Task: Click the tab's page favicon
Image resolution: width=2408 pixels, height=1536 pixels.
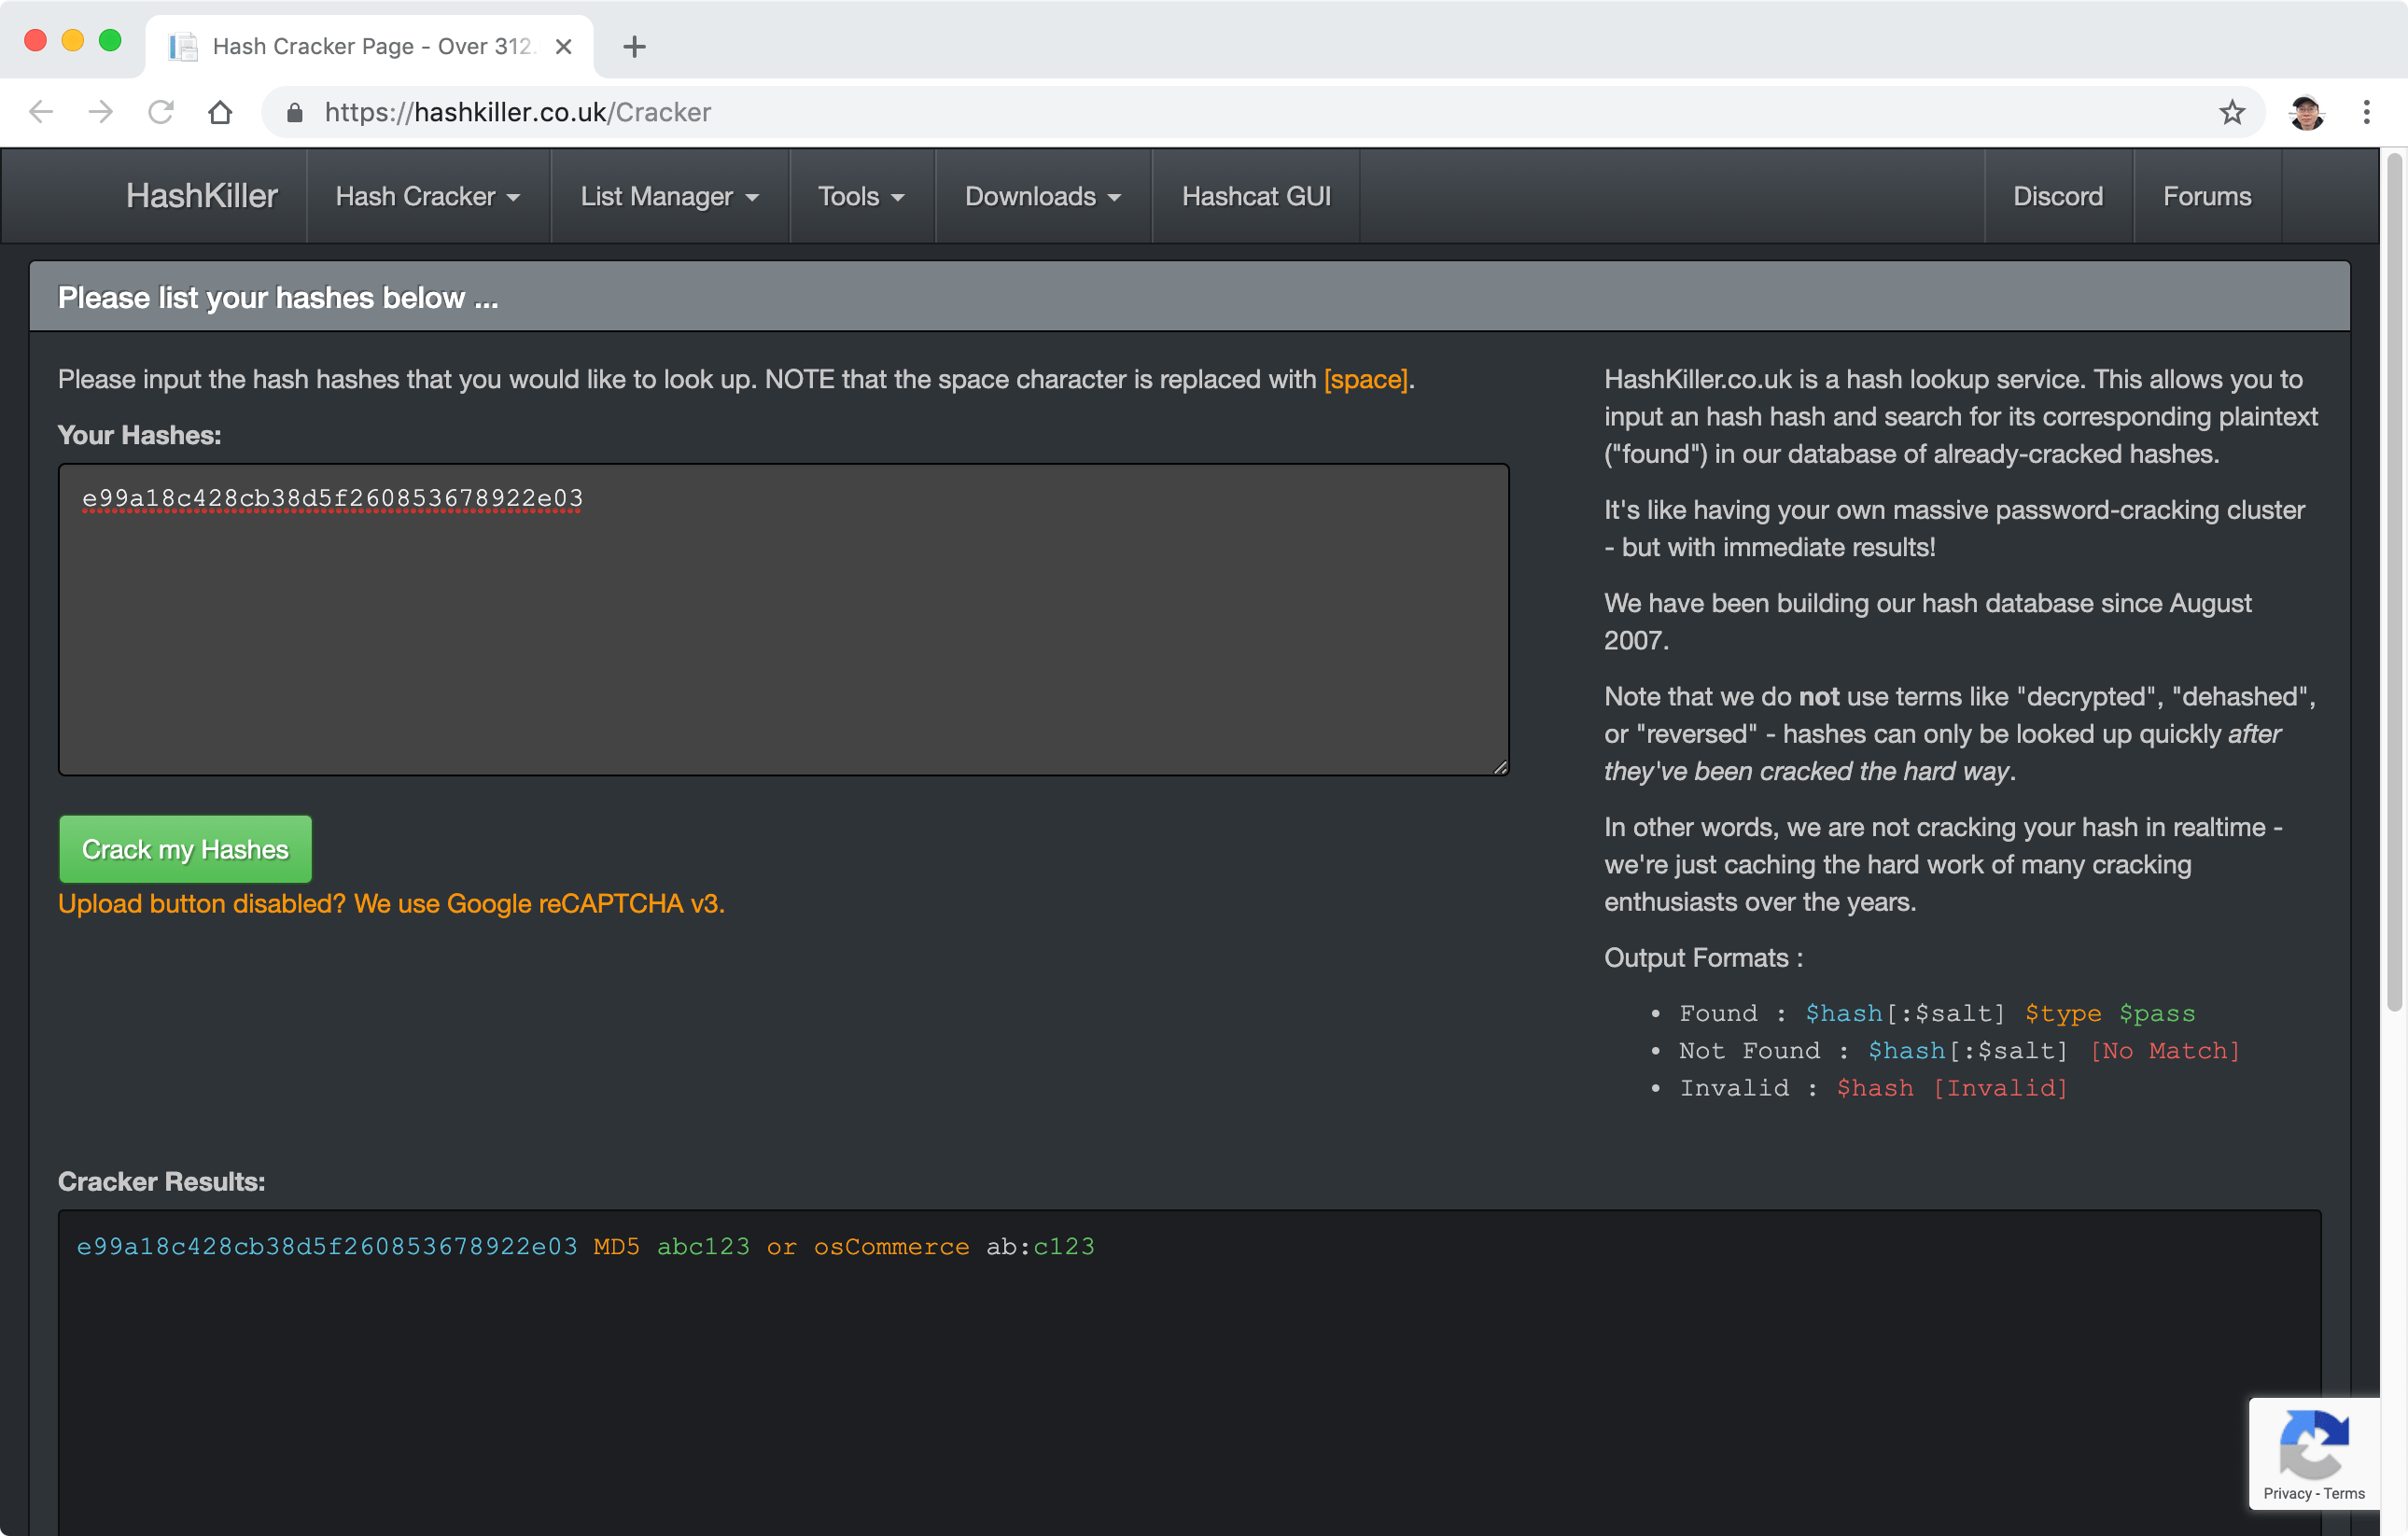Action: [x=183, y=46]
